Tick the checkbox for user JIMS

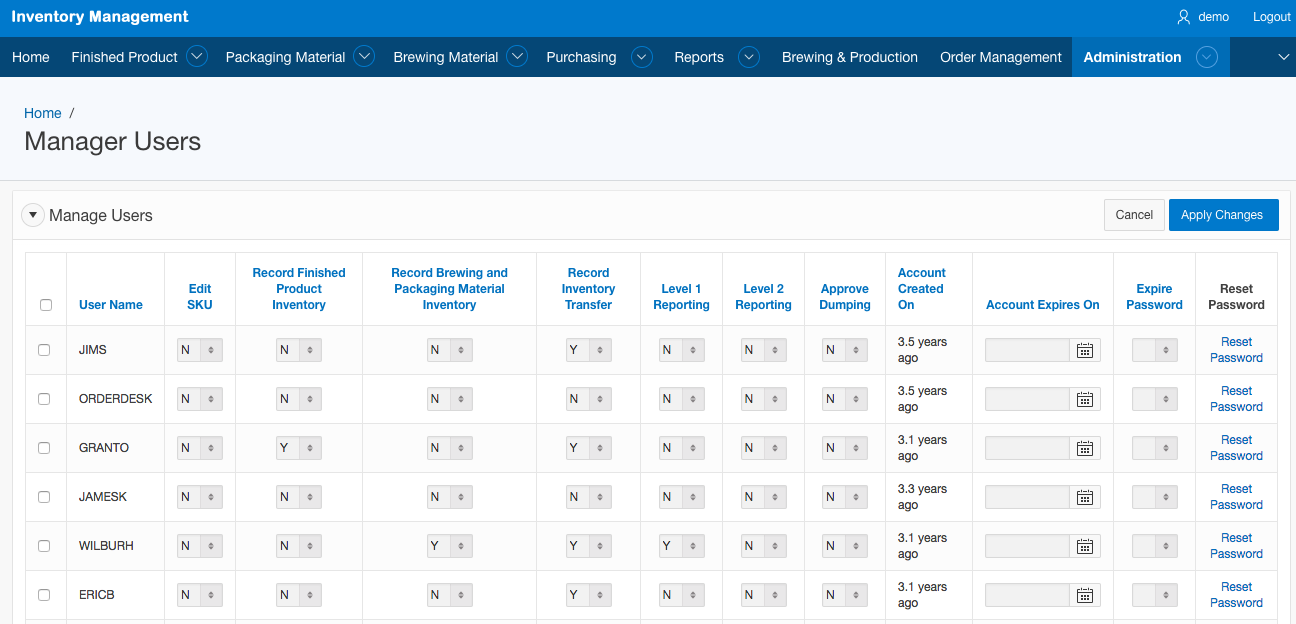(44, 350)
